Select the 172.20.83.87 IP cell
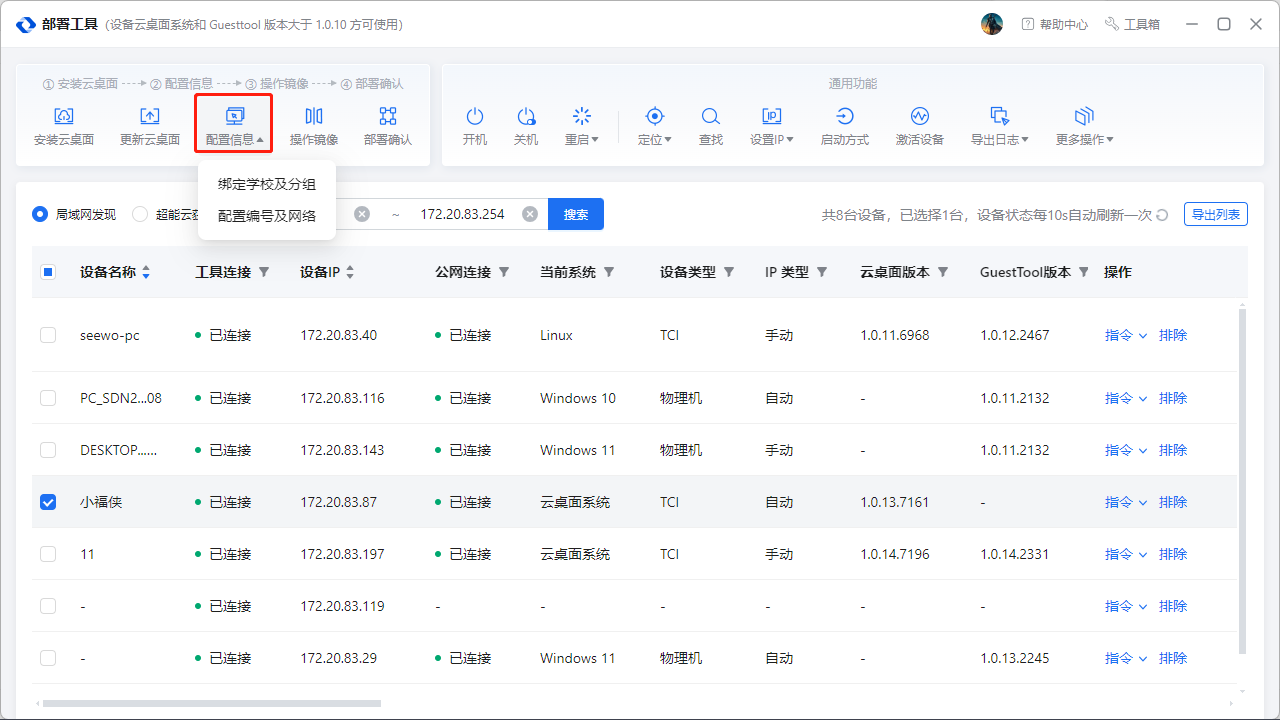 click(338, 502)
